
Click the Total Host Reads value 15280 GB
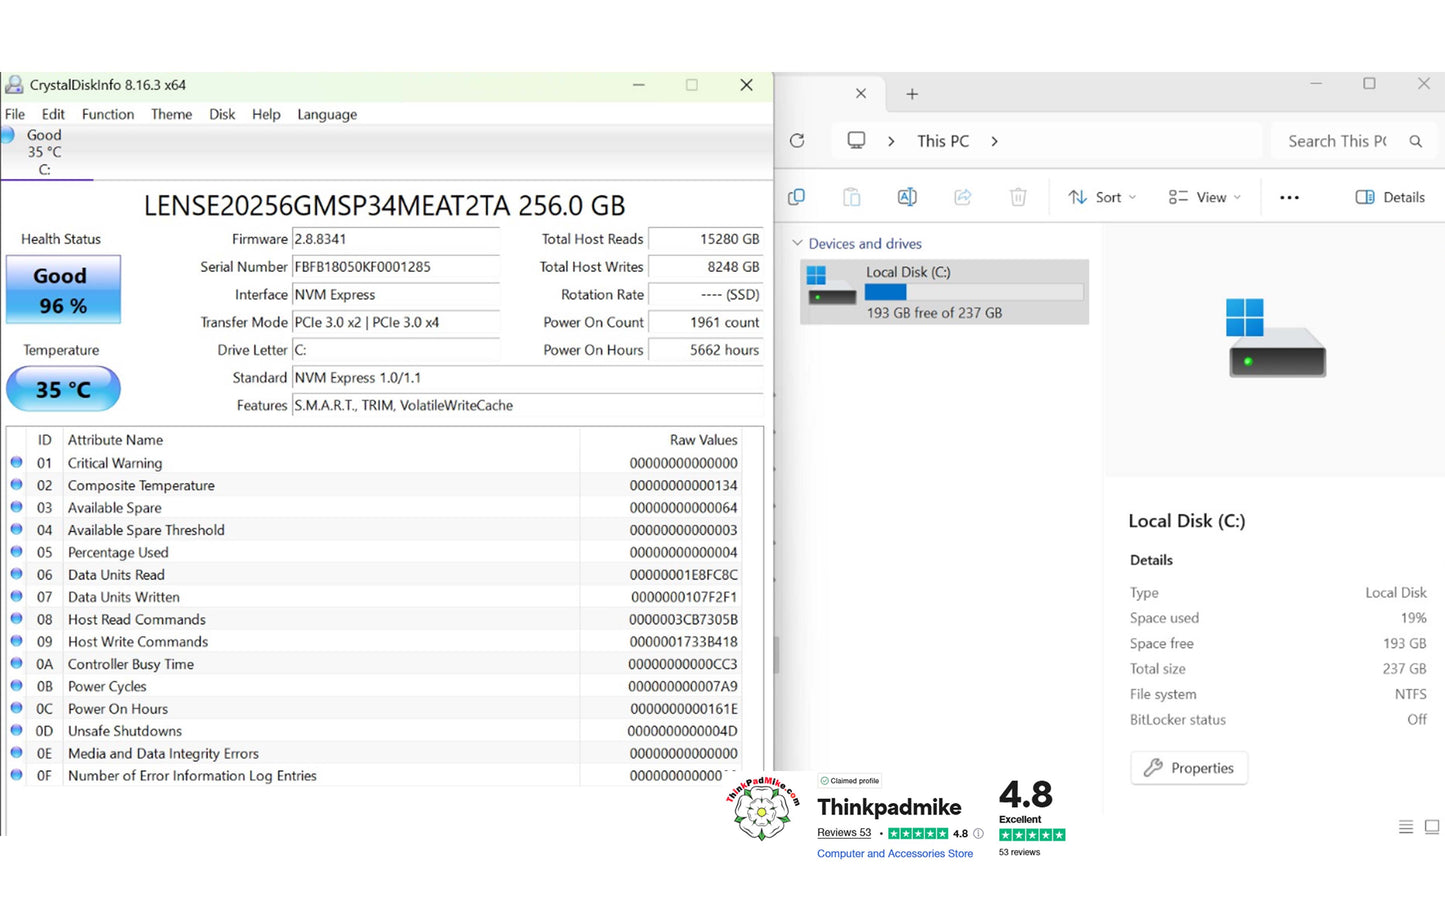tap(706, 239)
